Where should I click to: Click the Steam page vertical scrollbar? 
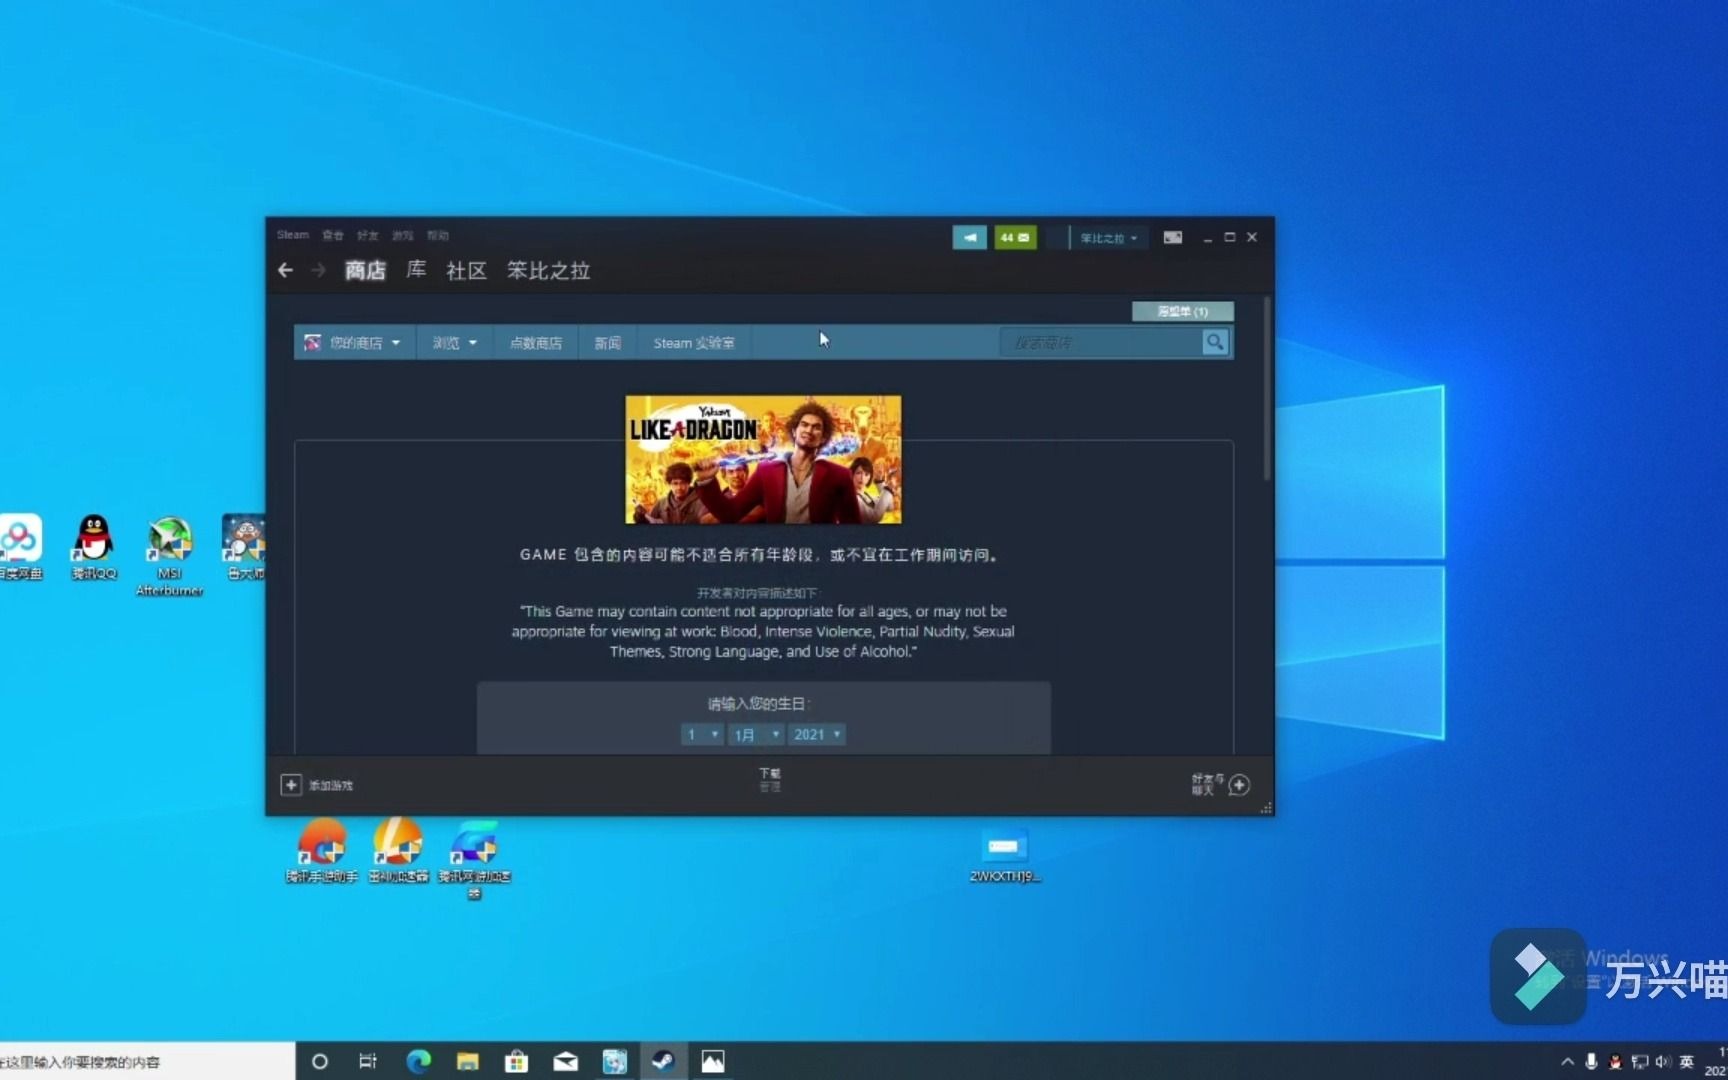point(1268,388)
